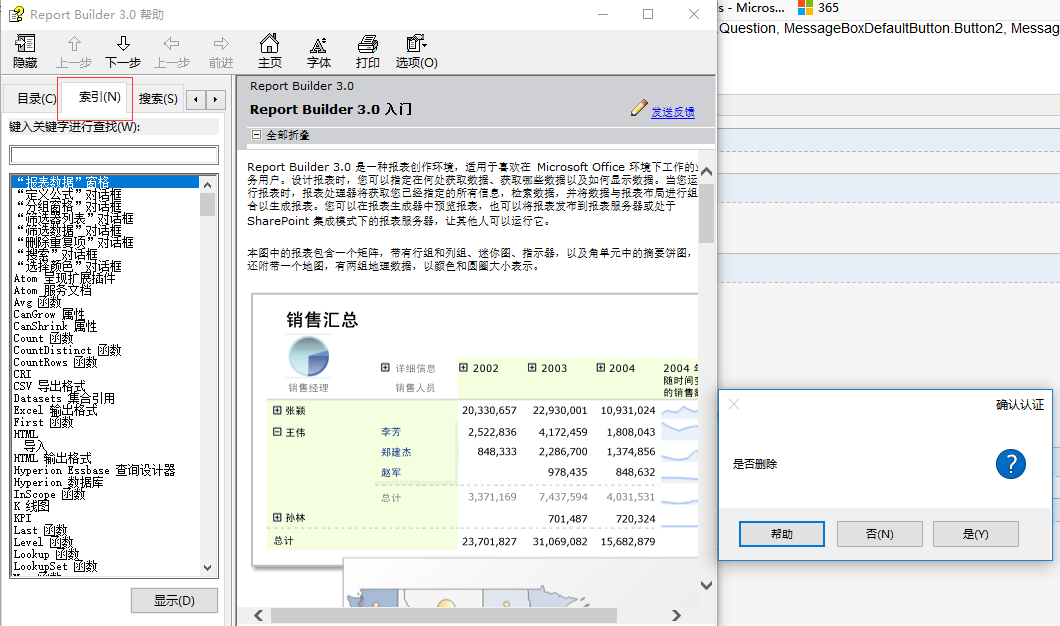The image size is (1060, 626).
Task: Click the pencil feedback icon
Action: click(x=639, y=108)
